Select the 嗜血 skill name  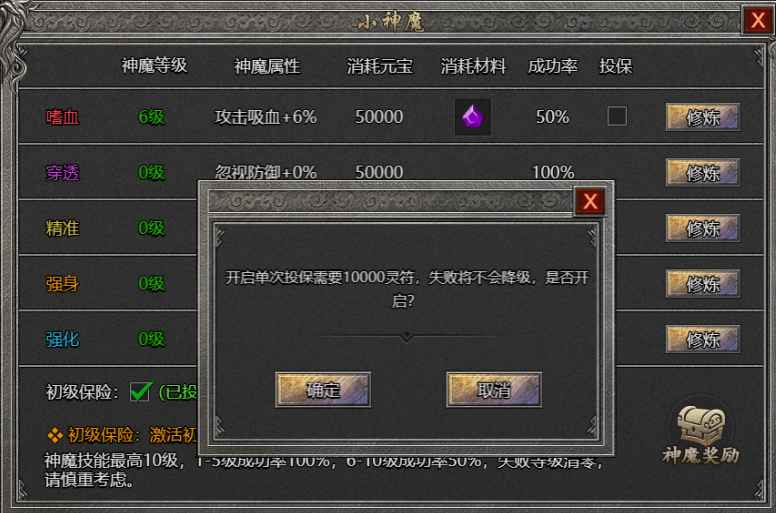(62, 117)
